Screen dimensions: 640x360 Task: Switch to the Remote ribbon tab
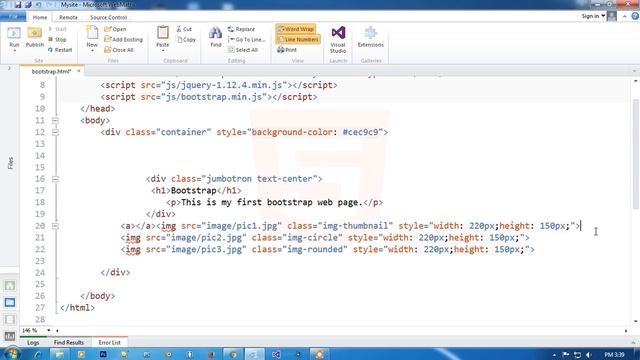68,17
